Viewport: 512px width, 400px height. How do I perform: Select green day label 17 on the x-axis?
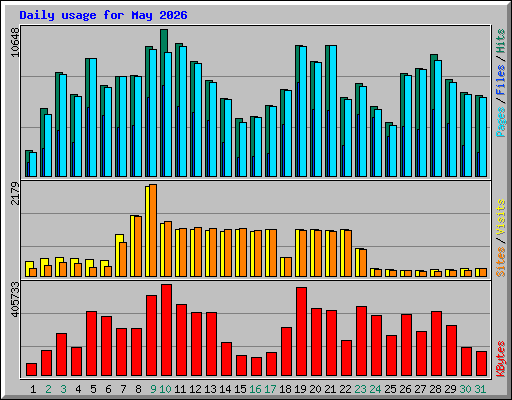pos(270,389)
